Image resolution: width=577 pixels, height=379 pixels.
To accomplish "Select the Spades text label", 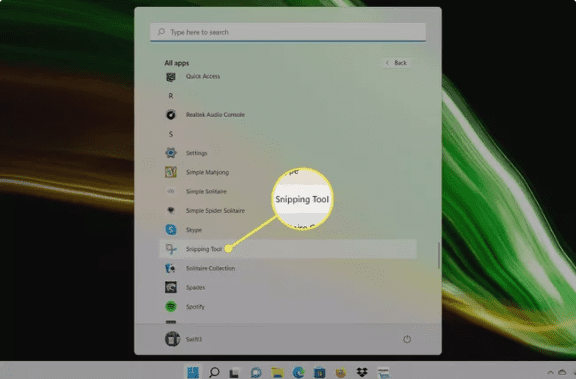I will click(195, 287).
